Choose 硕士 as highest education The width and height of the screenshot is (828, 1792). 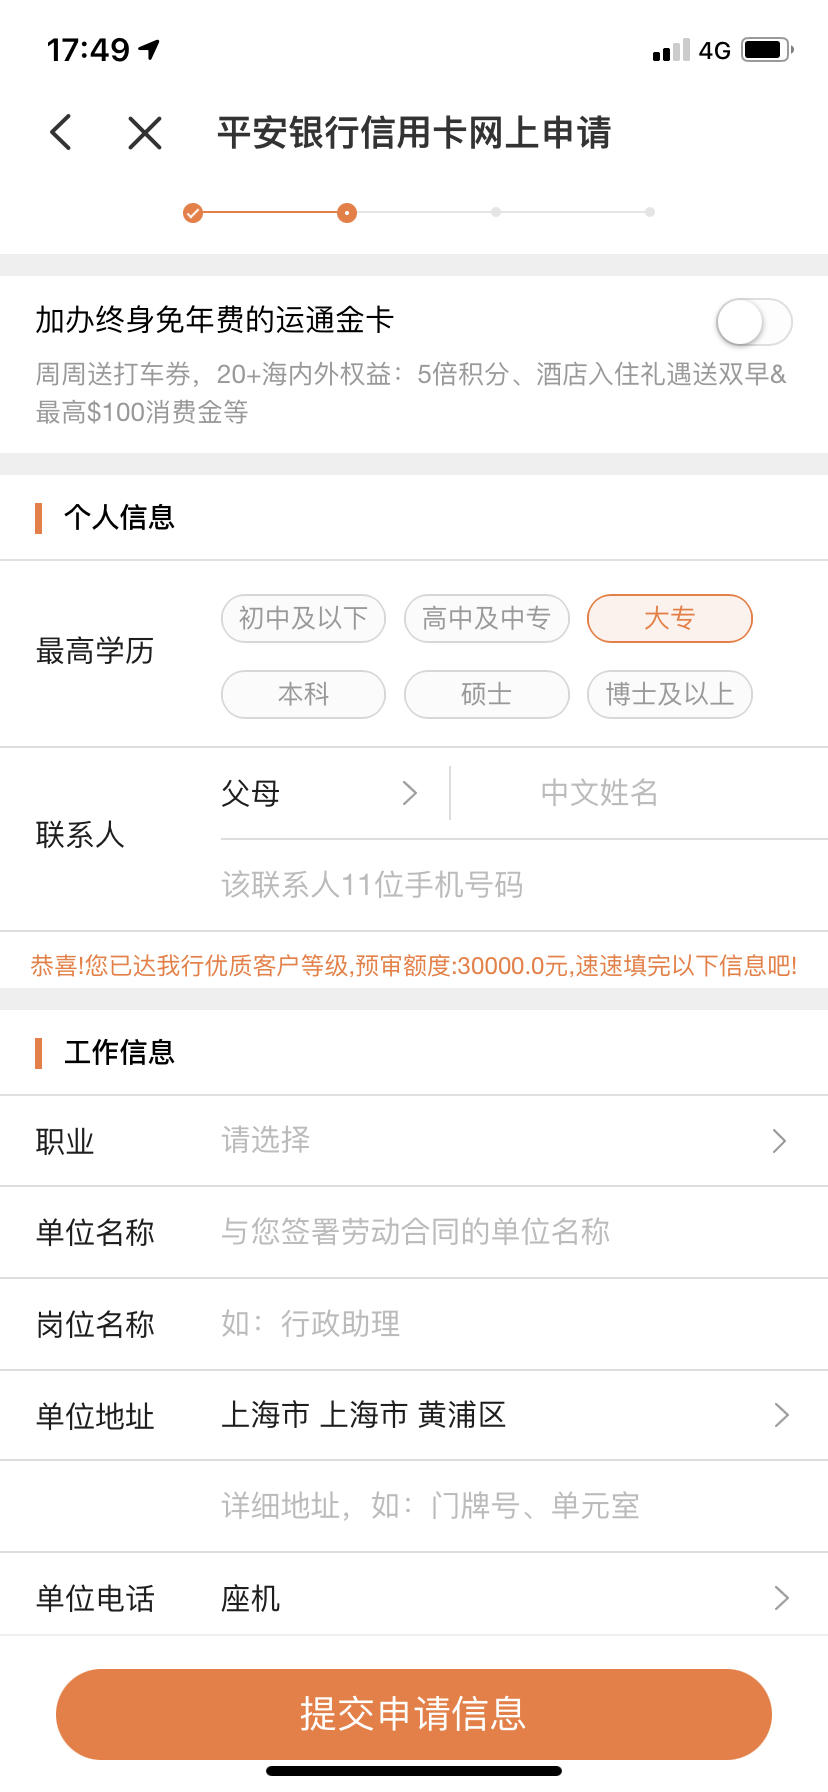tap(486, 694)
